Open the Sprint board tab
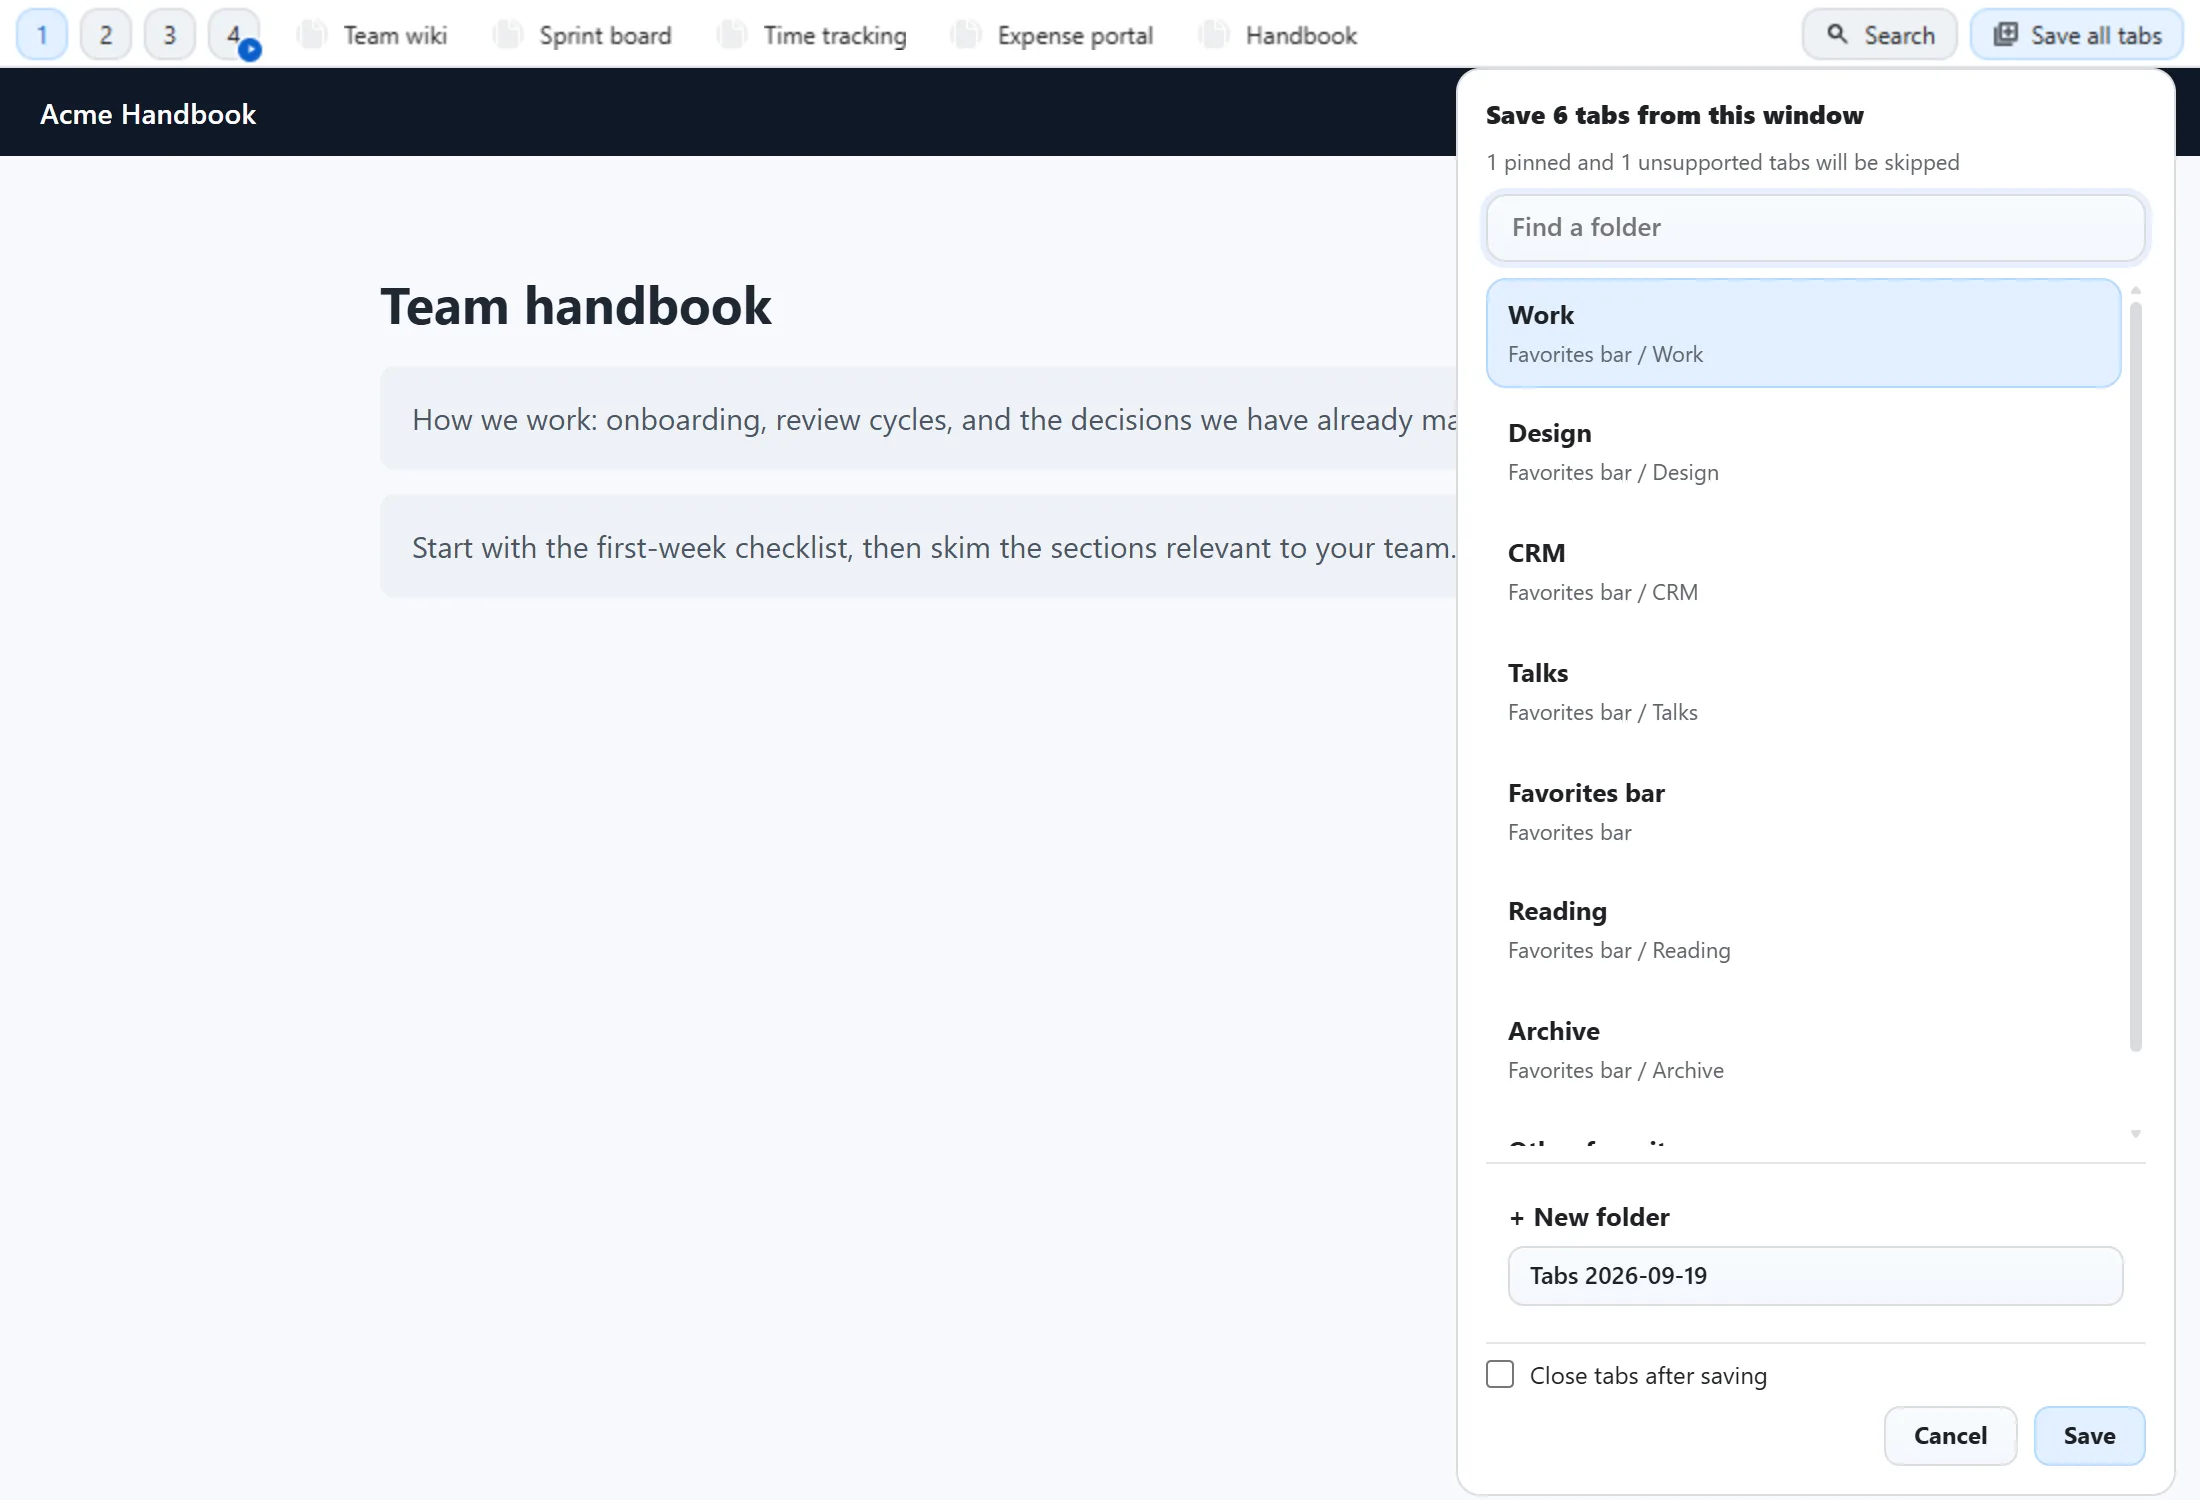 583,35
